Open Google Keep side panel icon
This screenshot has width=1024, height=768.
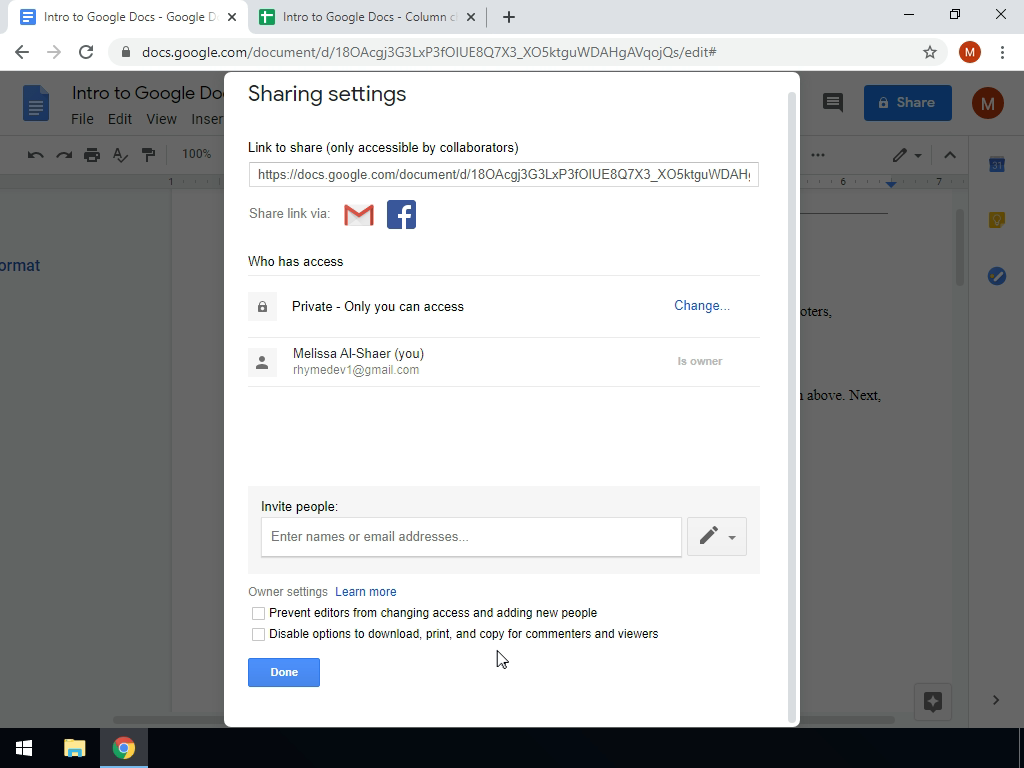tap(997, 220)
